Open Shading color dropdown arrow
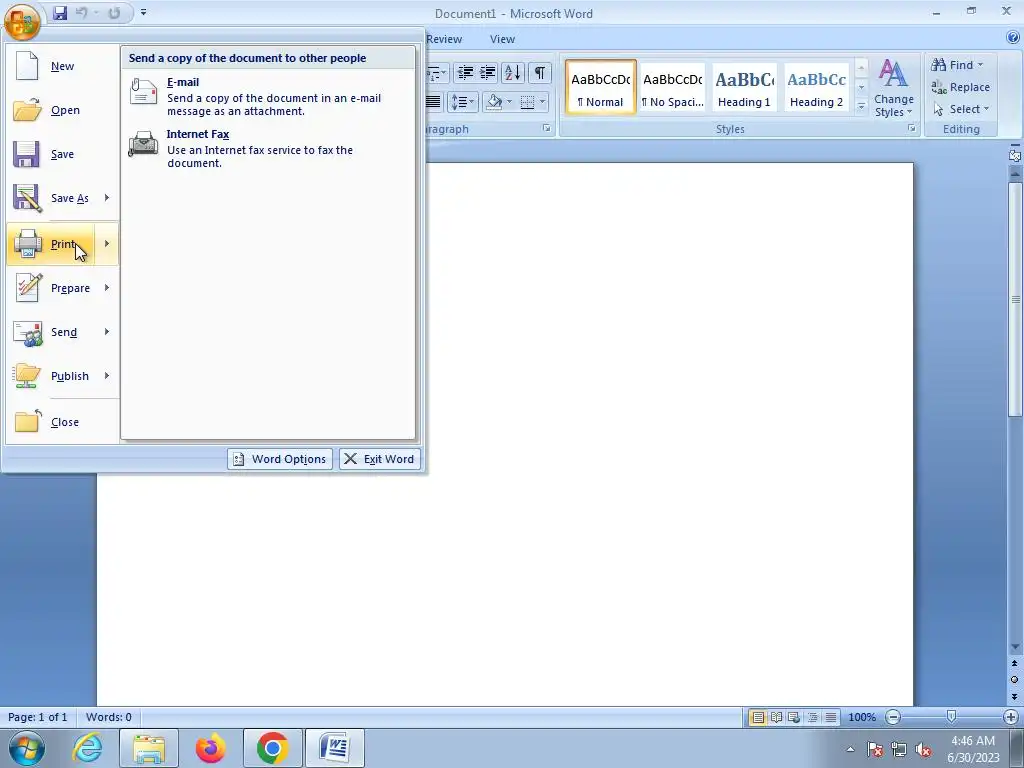 509,102
